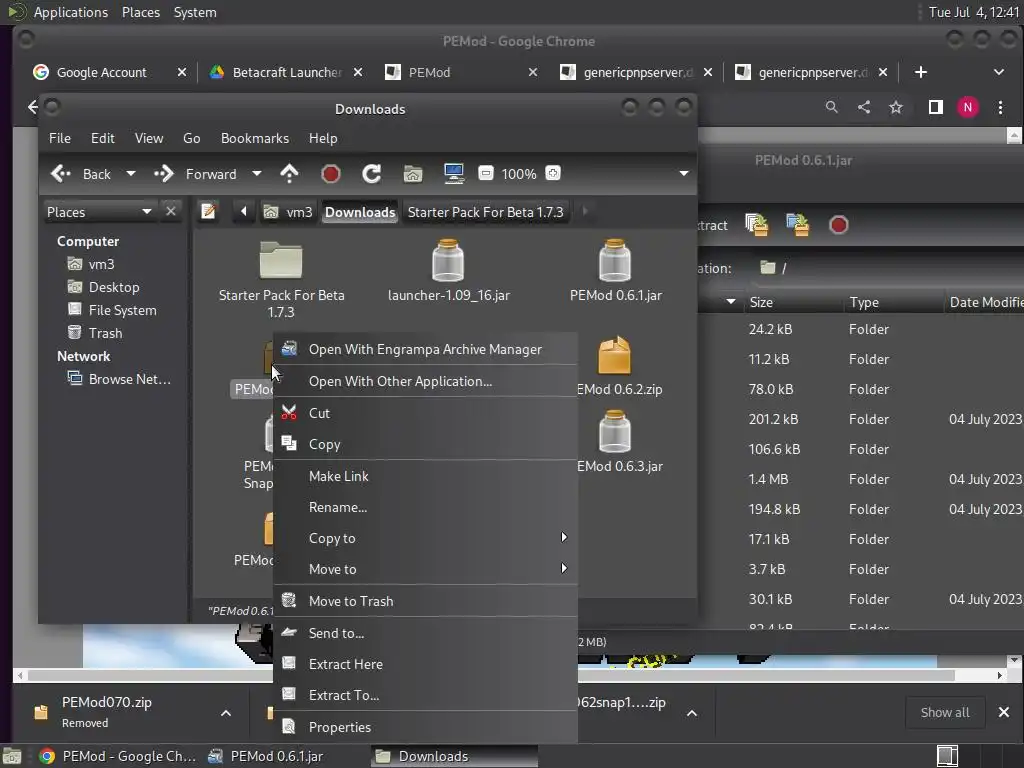Select Starter Pack For Beta 1.7.3 path button
The width and height of the screenshot is (1024, 768).
[x=485, y=212]
